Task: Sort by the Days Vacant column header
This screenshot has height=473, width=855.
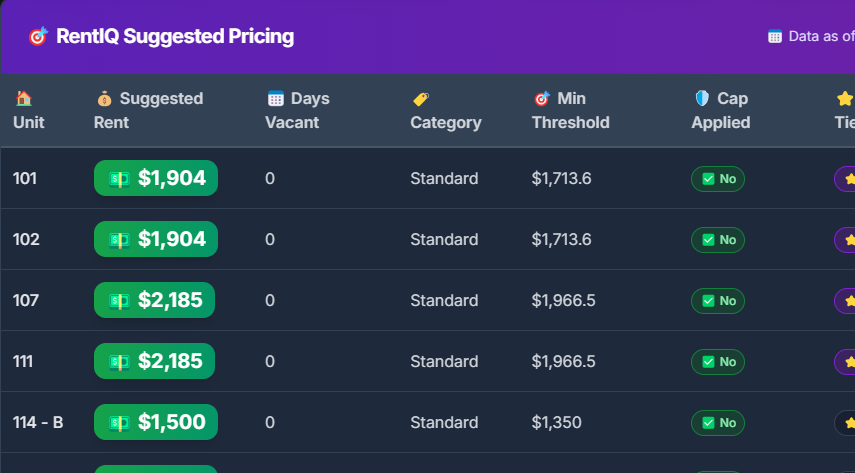Action: point(297,110)
